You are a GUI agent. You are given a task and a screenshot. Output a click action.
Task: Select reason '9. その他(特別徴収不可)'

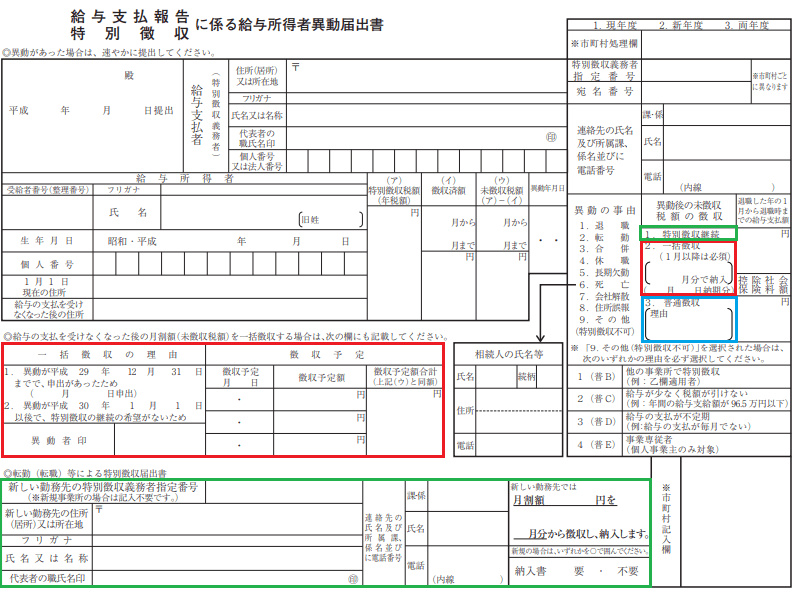[x=604, y=325]
